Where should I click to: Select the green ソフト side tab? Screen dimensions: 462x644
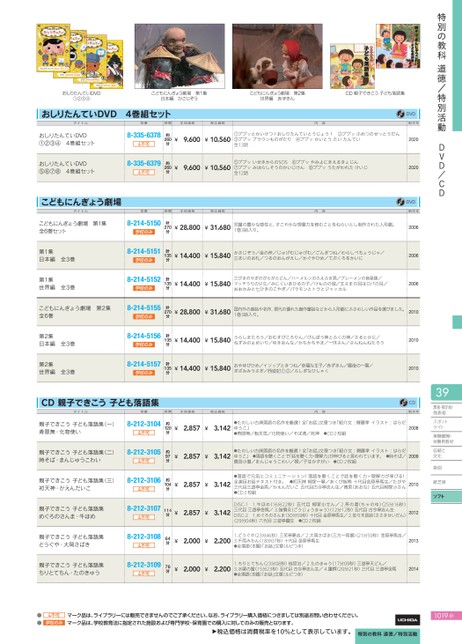tap(446, 497)
